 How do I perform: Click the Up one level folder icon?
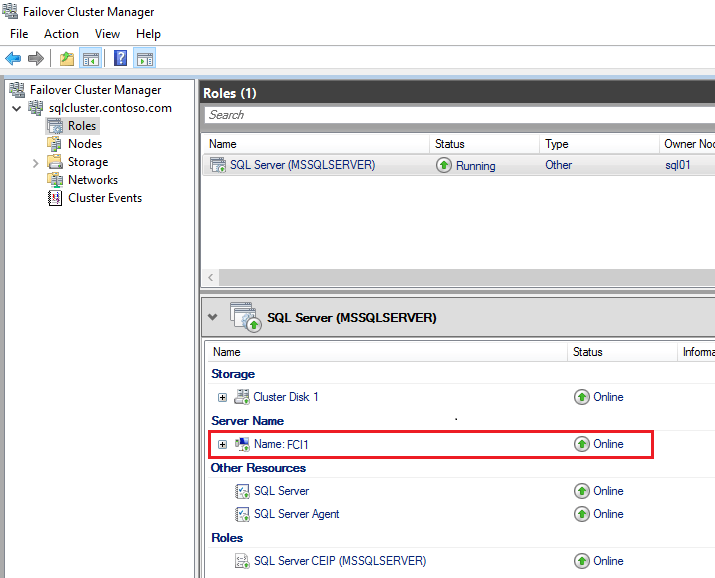[x=67, y=58]
